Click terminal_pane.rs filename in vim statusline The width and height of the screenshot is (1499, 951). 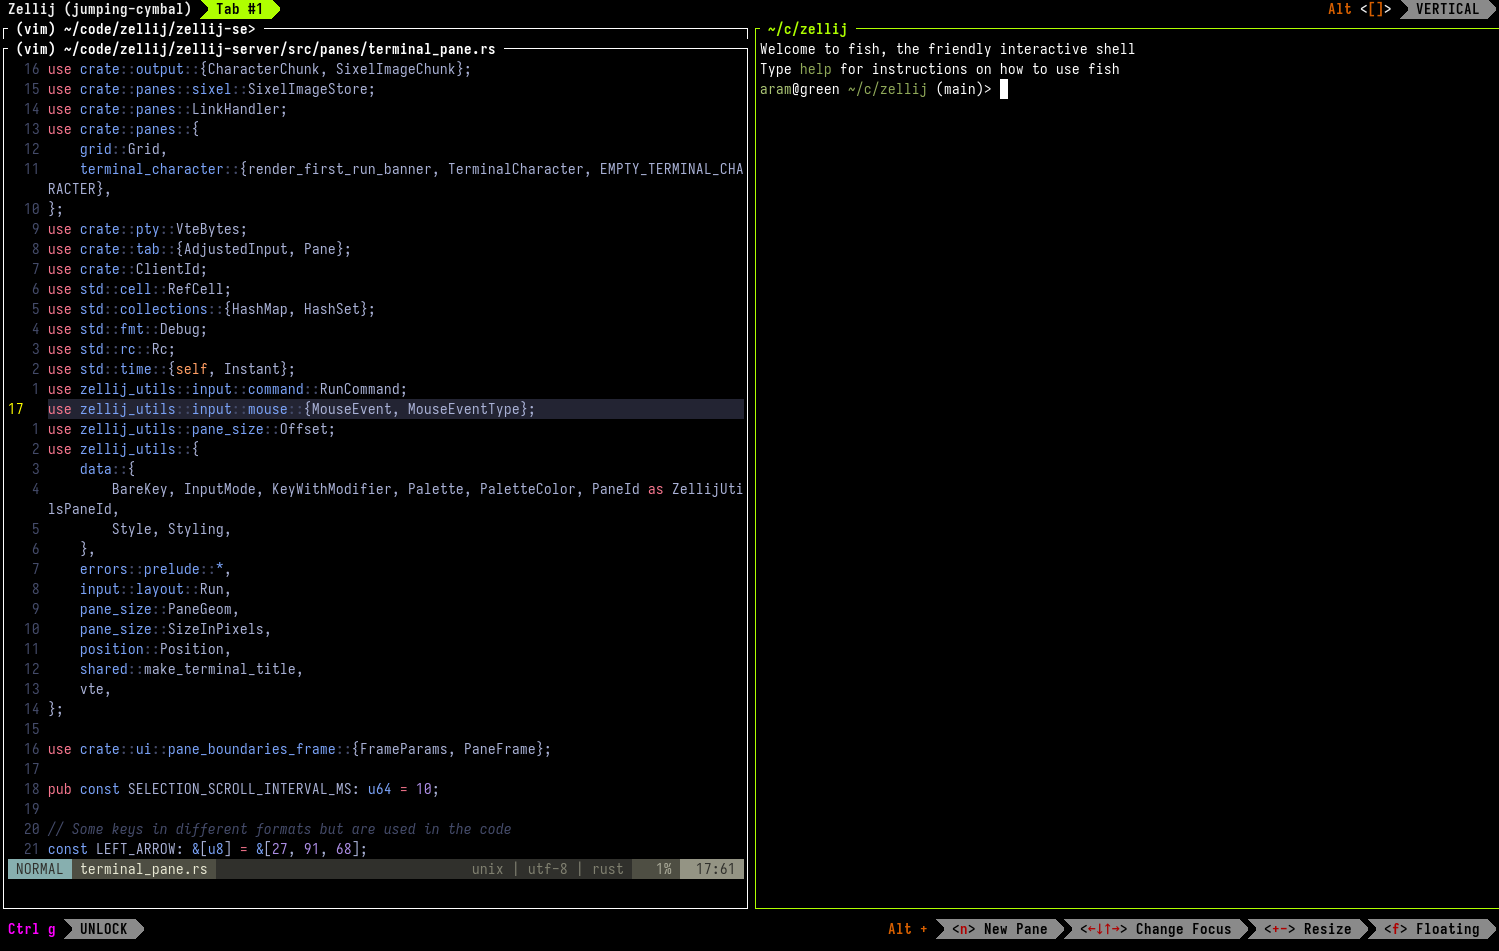144,869
